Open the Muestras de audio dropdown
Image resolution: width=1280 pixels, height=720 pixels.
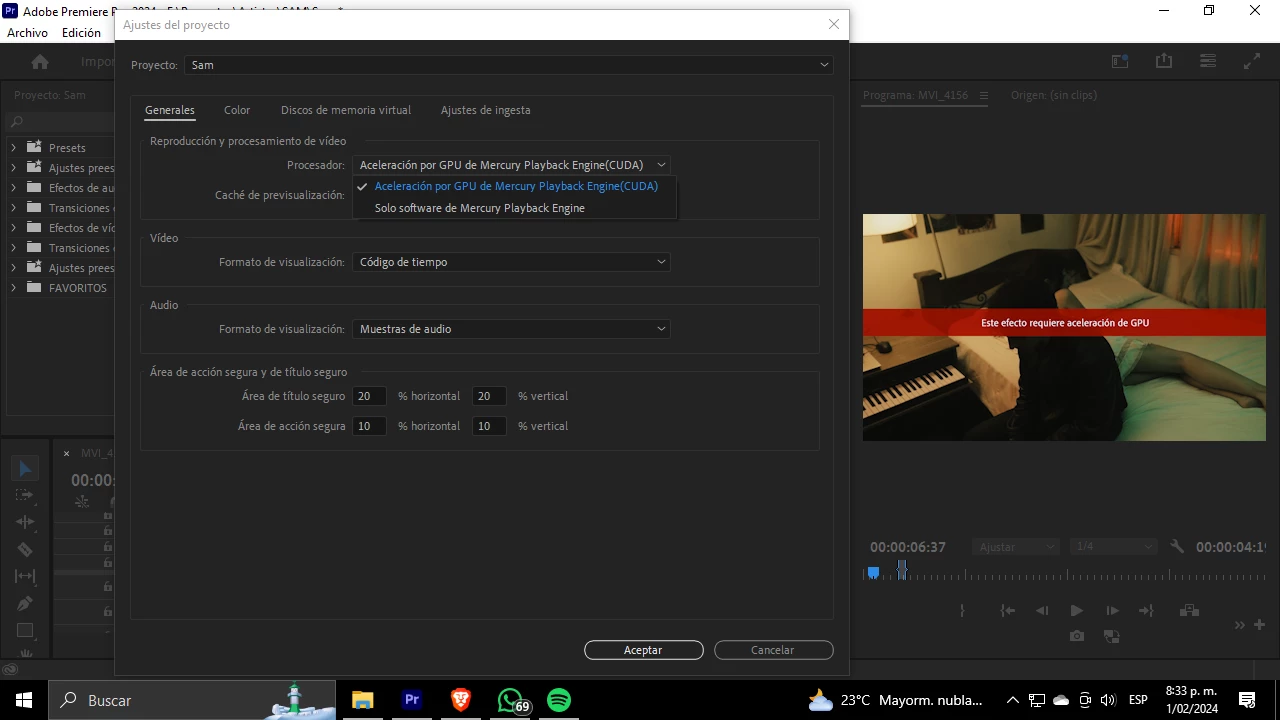(511, 329)
